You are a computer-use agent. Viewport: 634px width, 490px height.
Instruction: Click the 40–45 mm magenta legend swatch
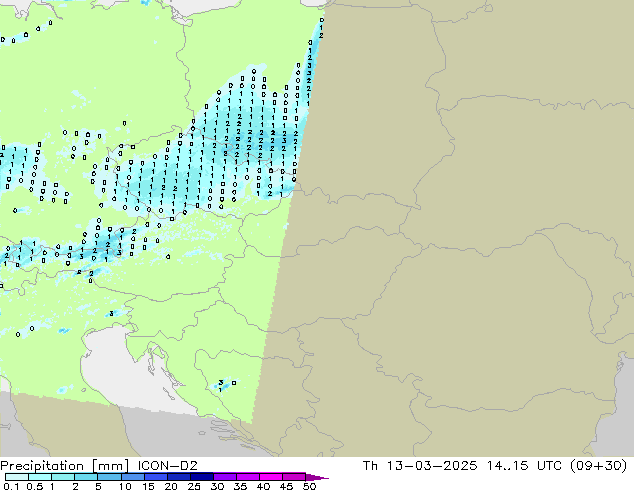coord(271,477)
